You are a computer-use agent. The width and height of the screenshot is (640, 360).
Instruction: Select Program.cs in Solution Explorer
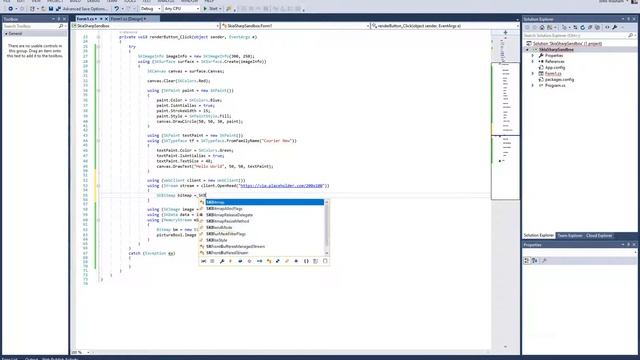(555, 86)
